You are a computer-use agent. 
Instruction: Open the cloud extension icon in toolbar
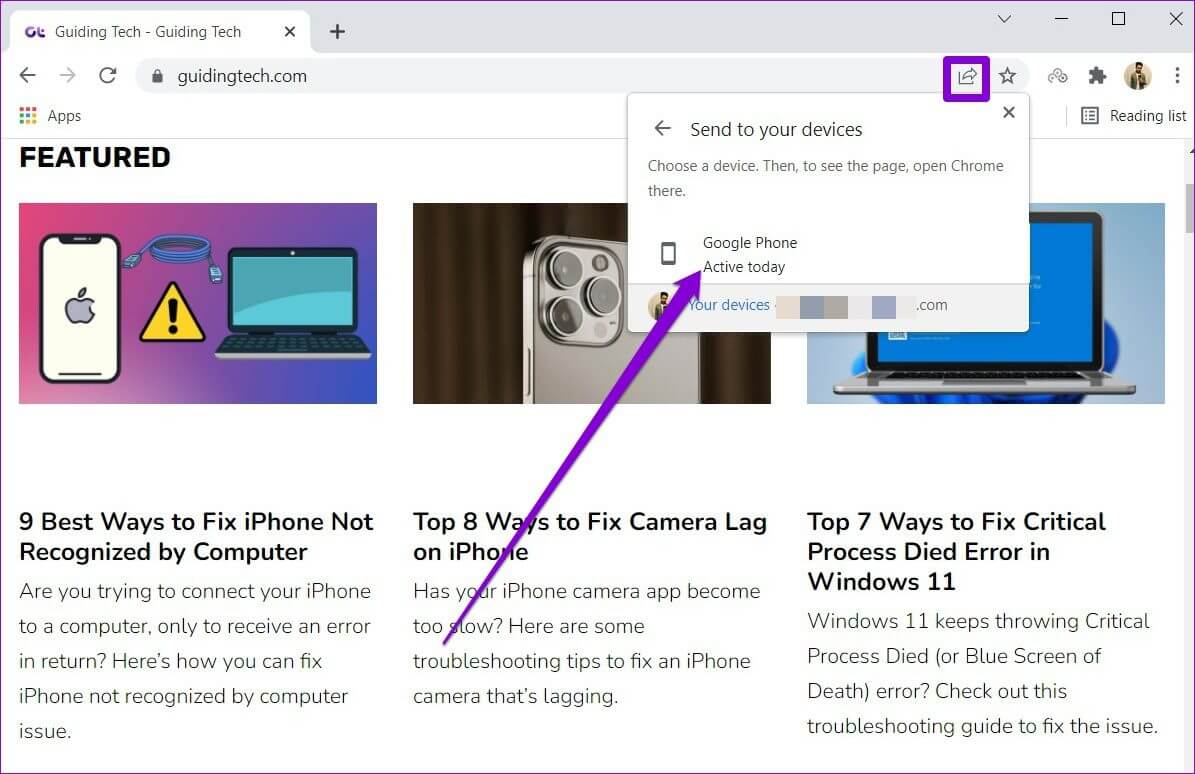[1057, 76]
